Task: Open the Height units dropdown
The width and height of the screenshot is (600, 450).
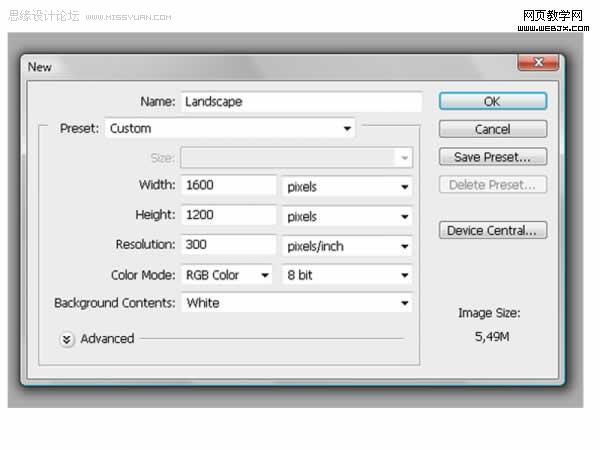Action: tap(347, 217)
